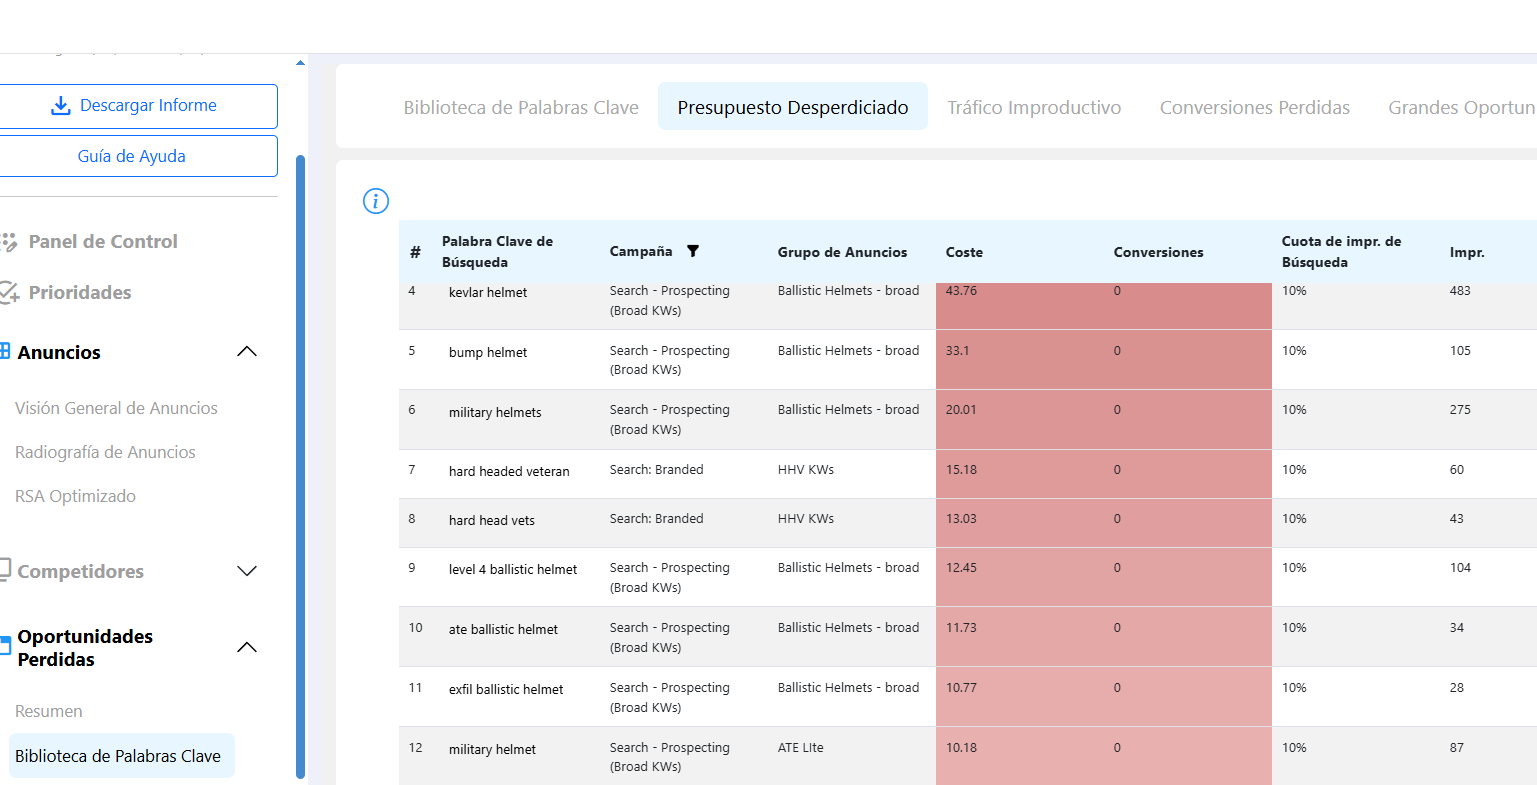Screen dimensions: 1537x785
Task: Click the download icon in Descargar Informe
Action: tap(60, 106)
